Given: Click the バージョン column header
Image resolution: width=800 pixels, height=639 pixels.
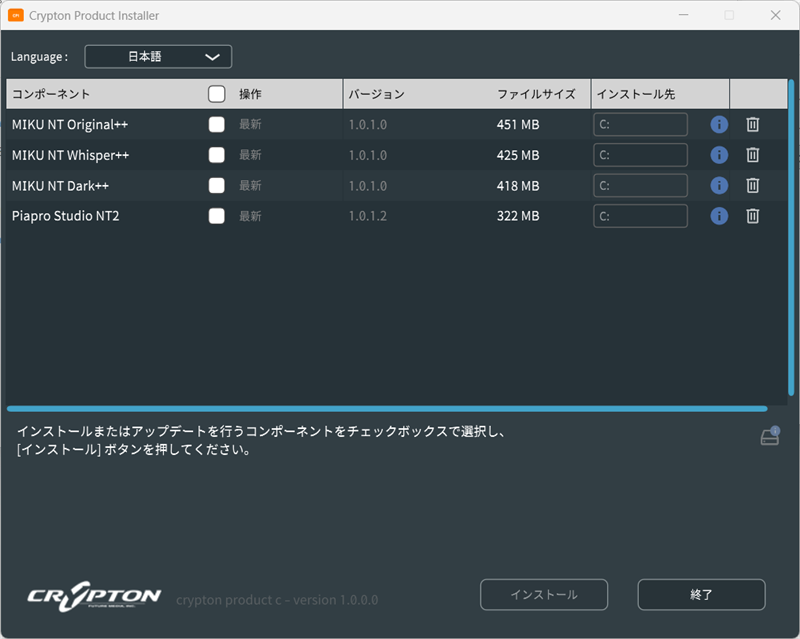Looking at the screenshot, I should 377,94.
